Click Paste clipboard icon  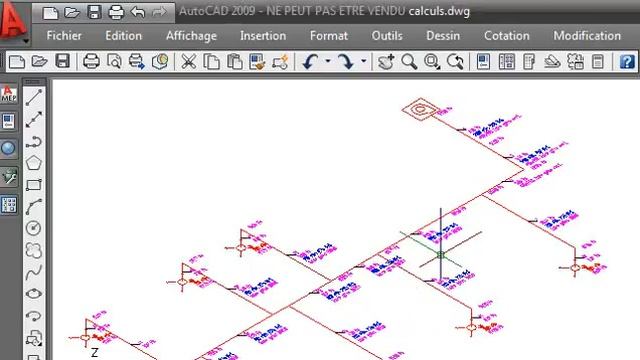pyautogui.click(x=235, y=62)
